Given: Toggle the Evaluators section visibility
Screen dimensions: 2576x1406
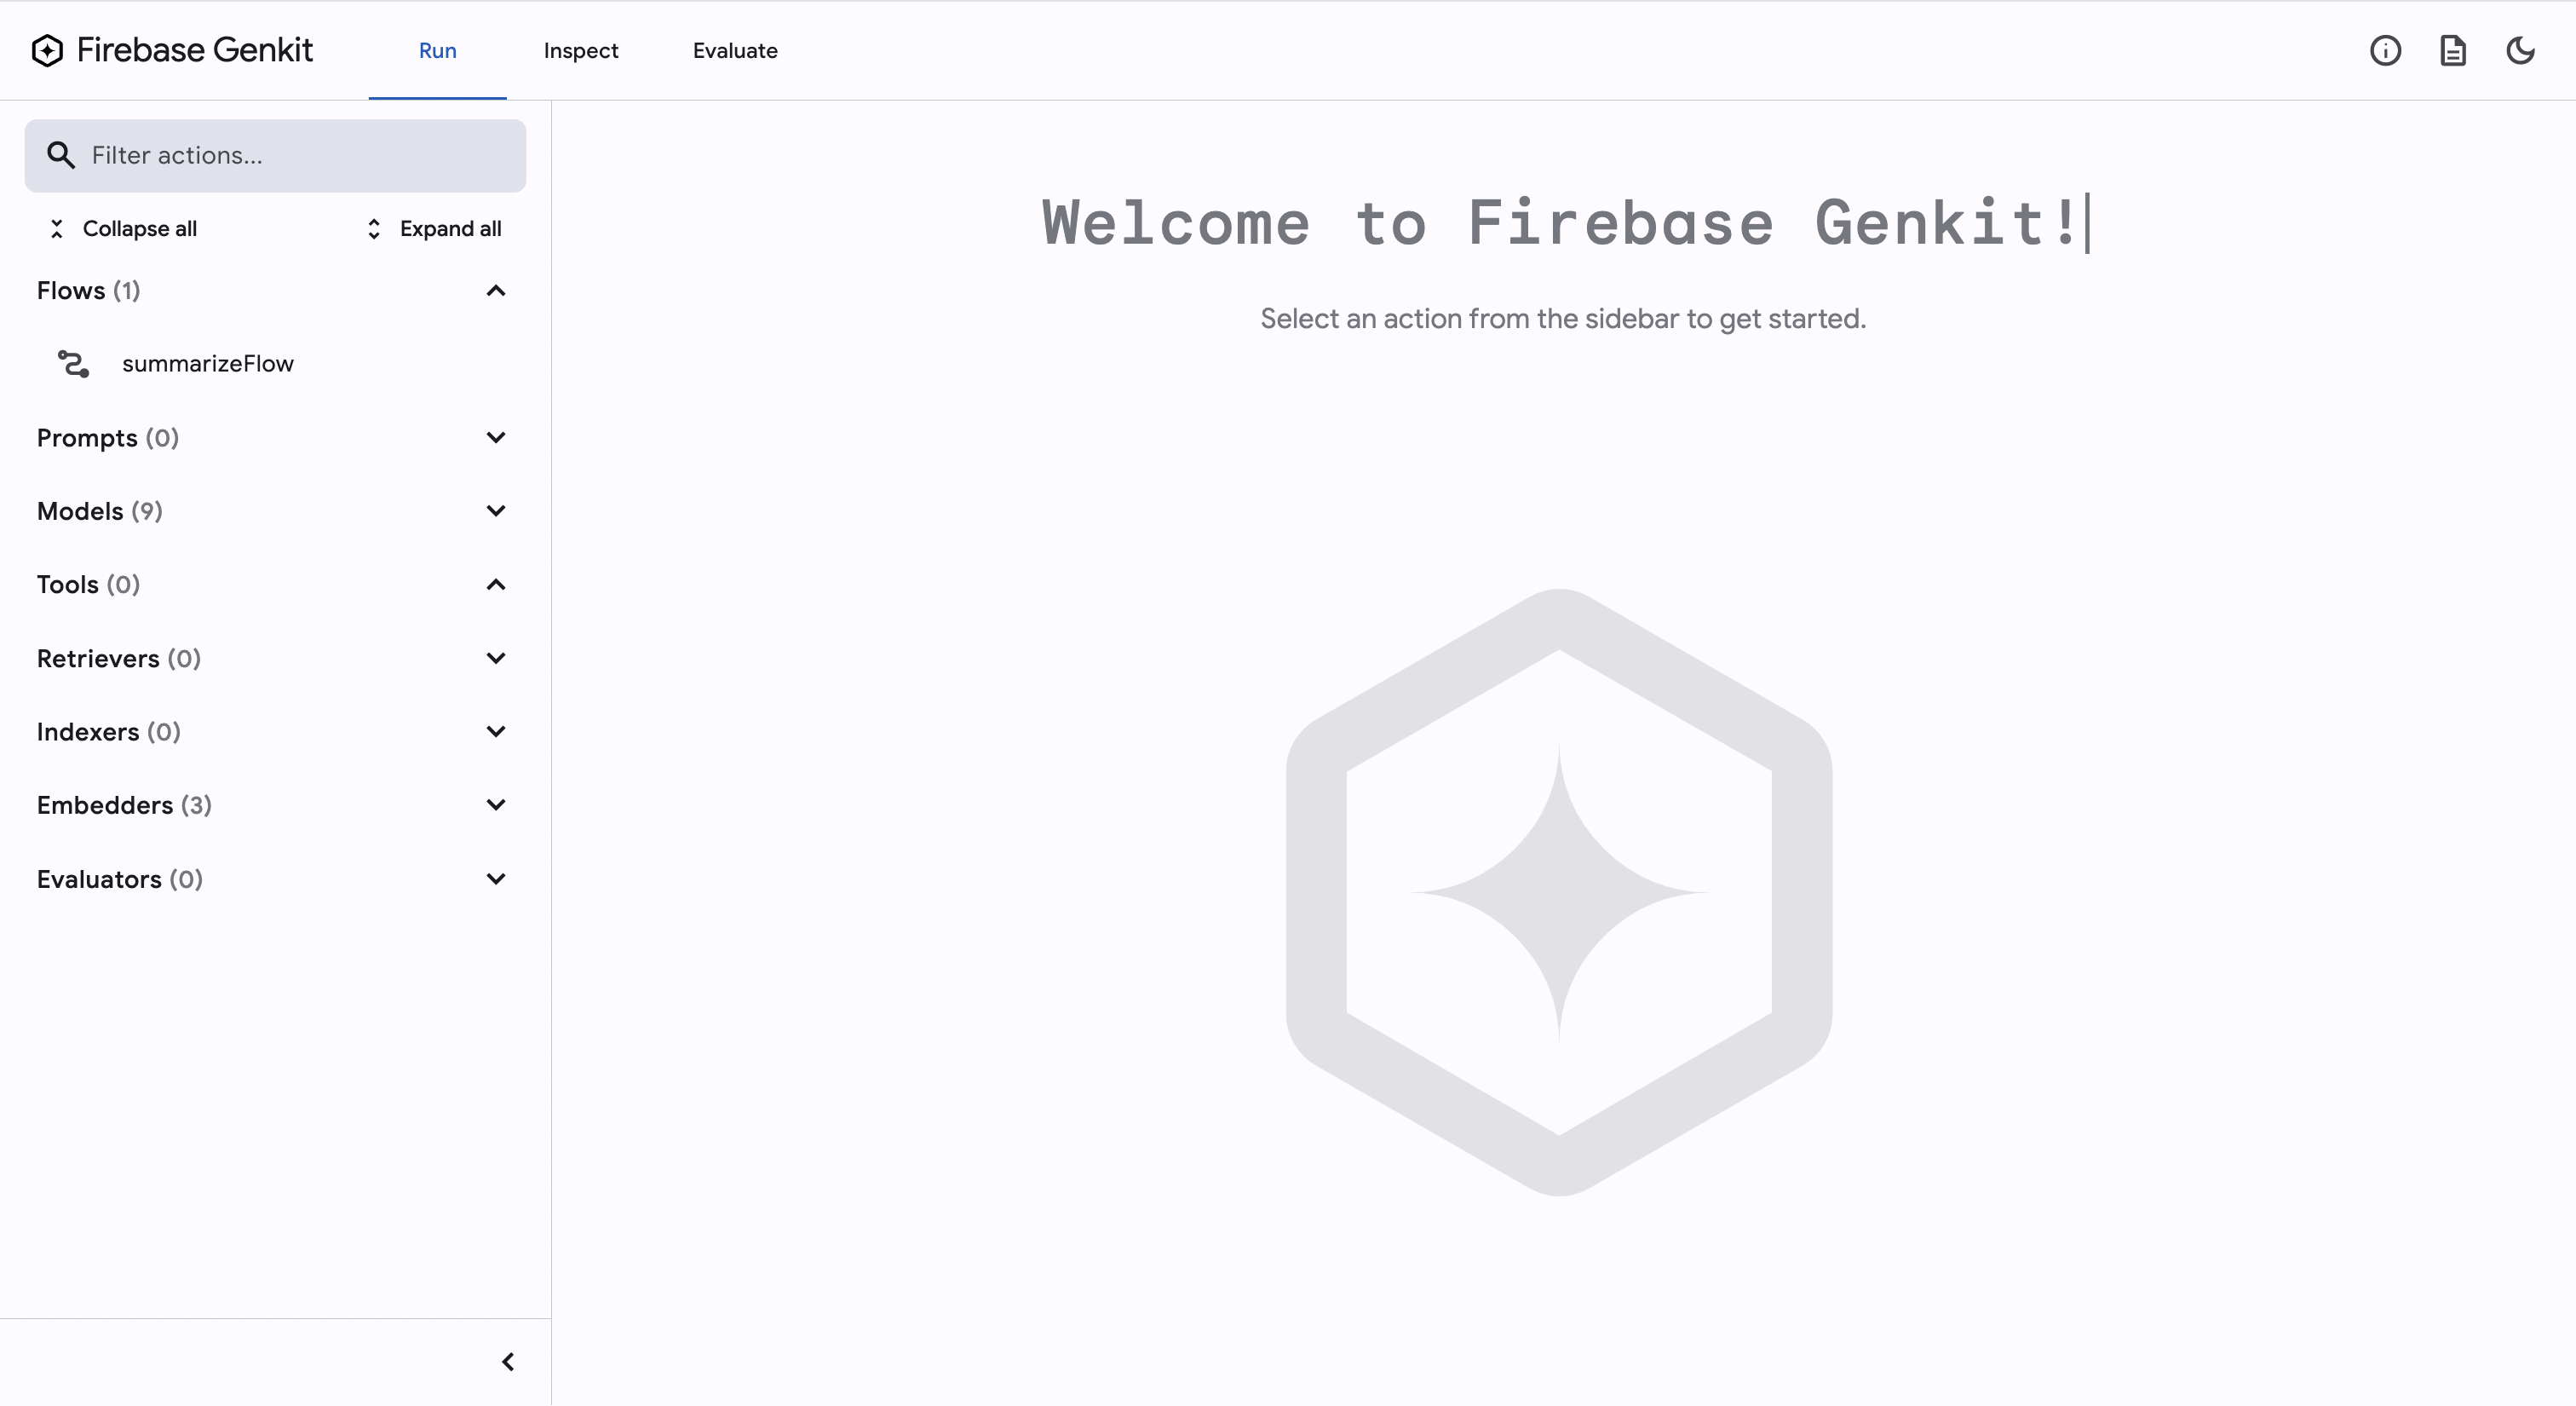Looking at the screenshot, I should tap(497, 878).
